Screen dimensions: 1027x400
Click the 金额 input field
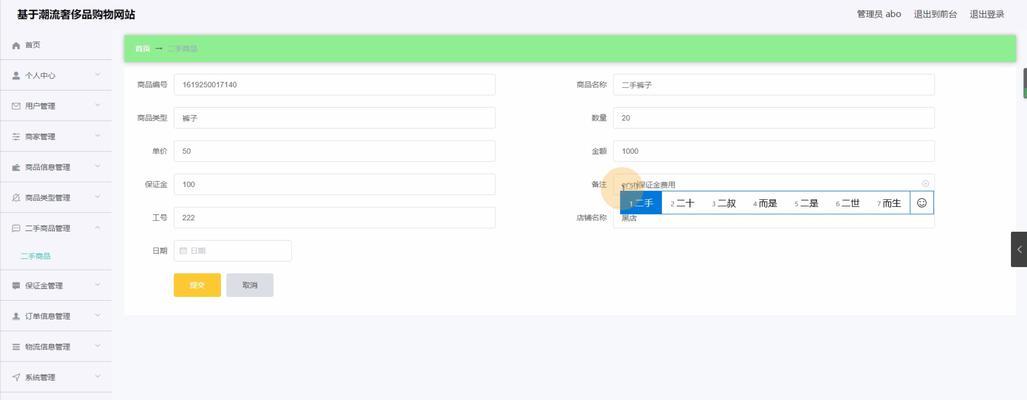[774, 151]
